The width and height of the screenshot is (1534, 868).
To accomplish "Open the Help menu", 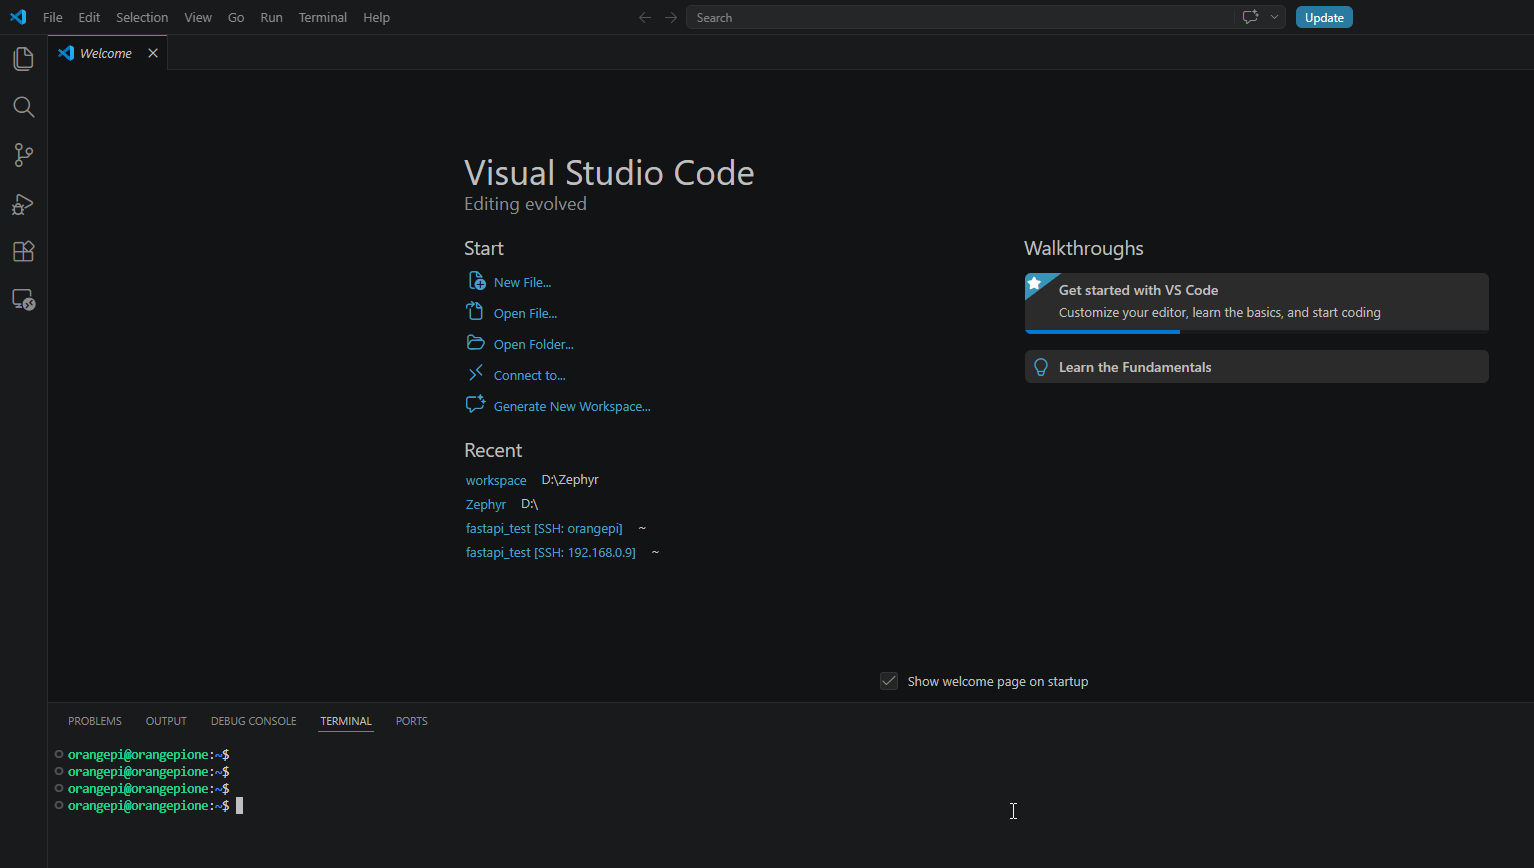I will [x=376, y=17].
